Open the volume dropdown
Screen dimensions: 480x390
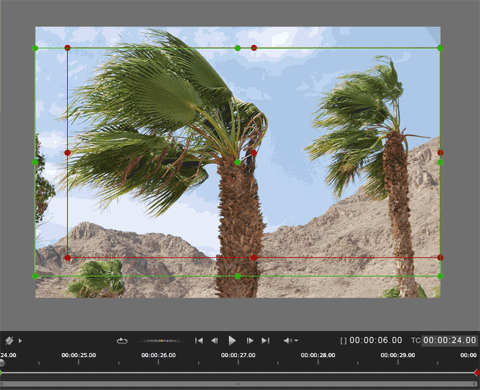(291, 340)
